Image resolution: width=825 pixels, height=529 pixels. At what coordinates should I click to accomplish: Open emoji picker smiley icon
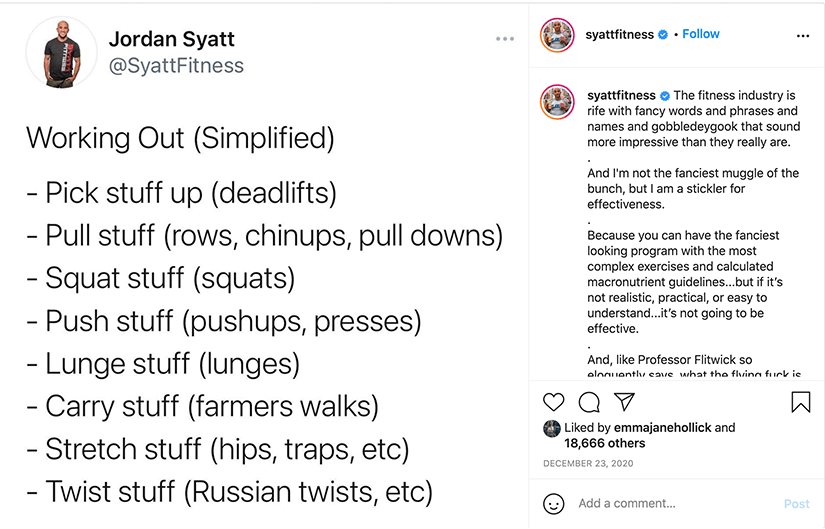(554, 504)
